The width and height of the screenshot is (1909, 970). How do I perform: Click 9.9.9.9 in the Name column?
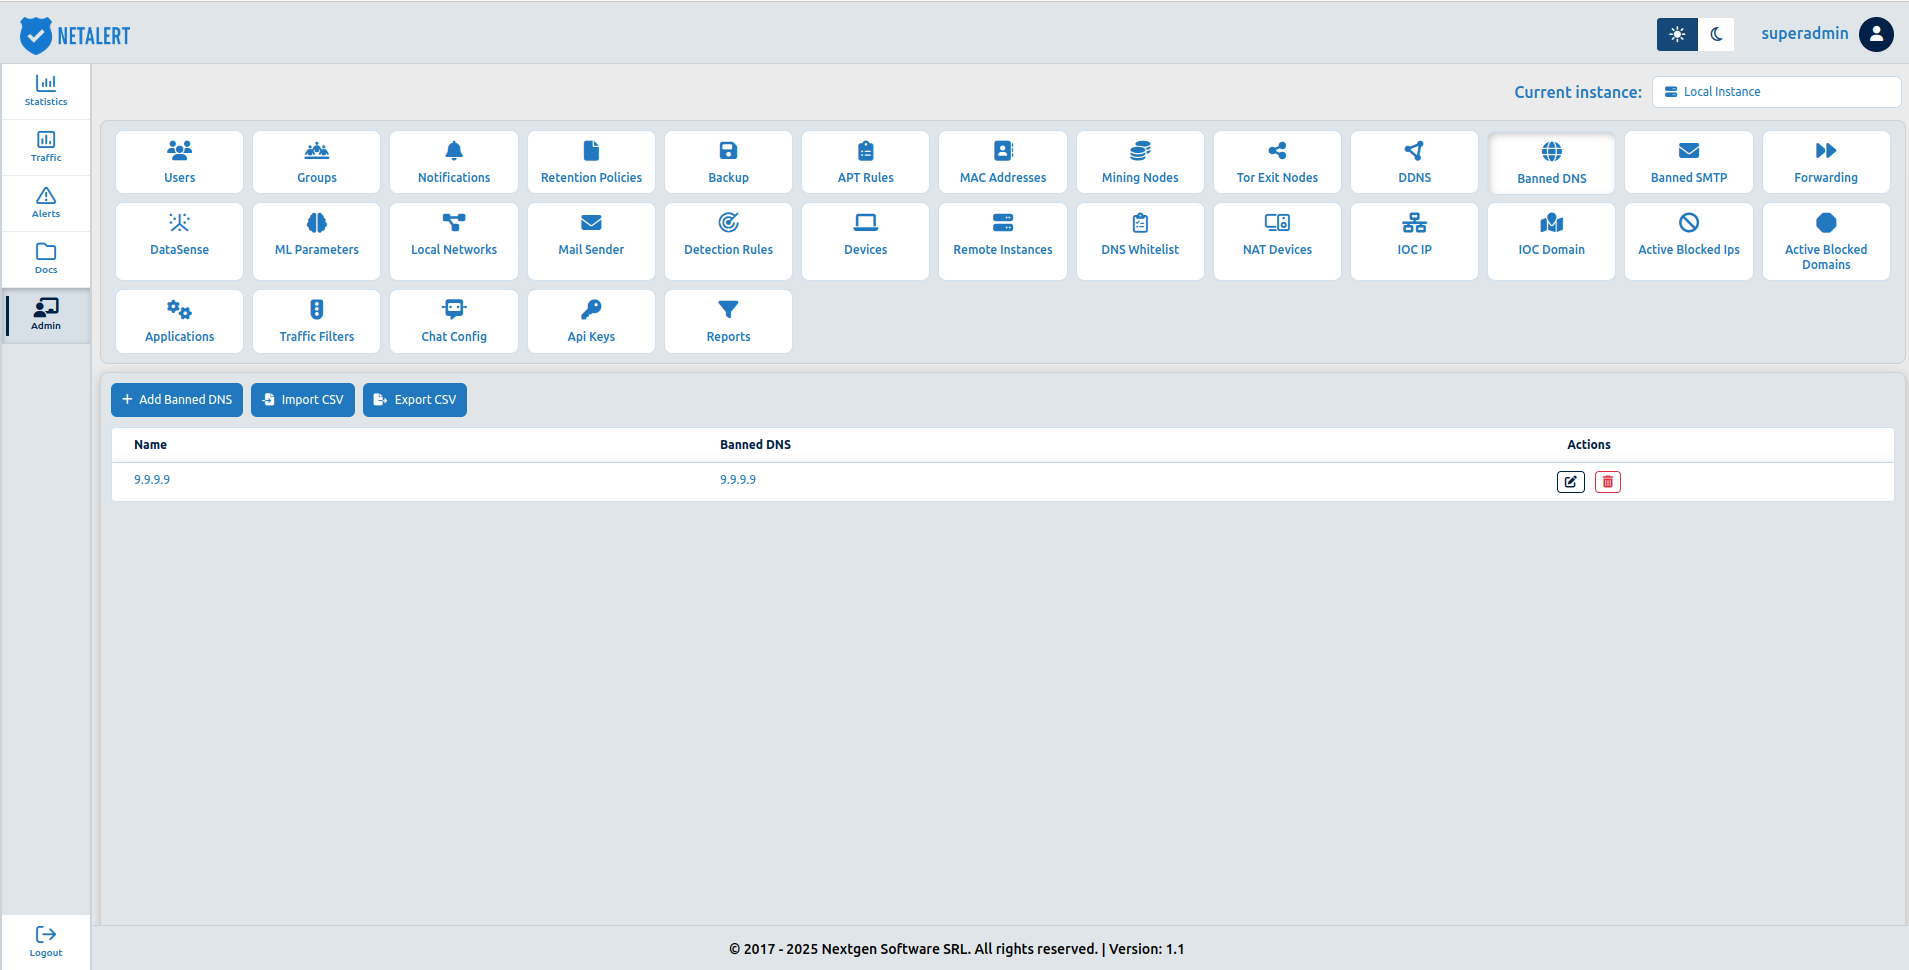[x=152, y=480]
